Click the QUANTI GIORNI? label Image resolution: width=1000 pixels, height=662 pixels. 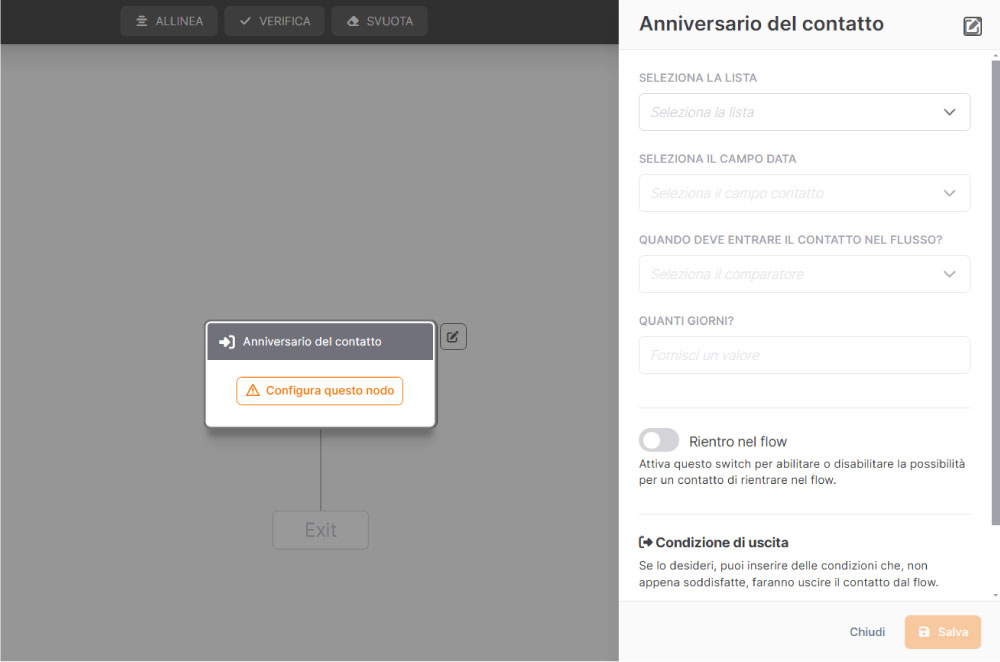pyautogui.click(x=686, y=321)
